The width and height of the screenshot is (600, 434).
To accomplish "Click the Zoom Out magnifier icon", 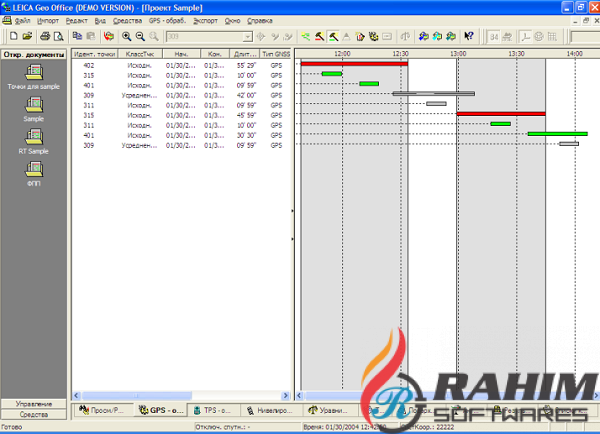I will pos(140,36).
